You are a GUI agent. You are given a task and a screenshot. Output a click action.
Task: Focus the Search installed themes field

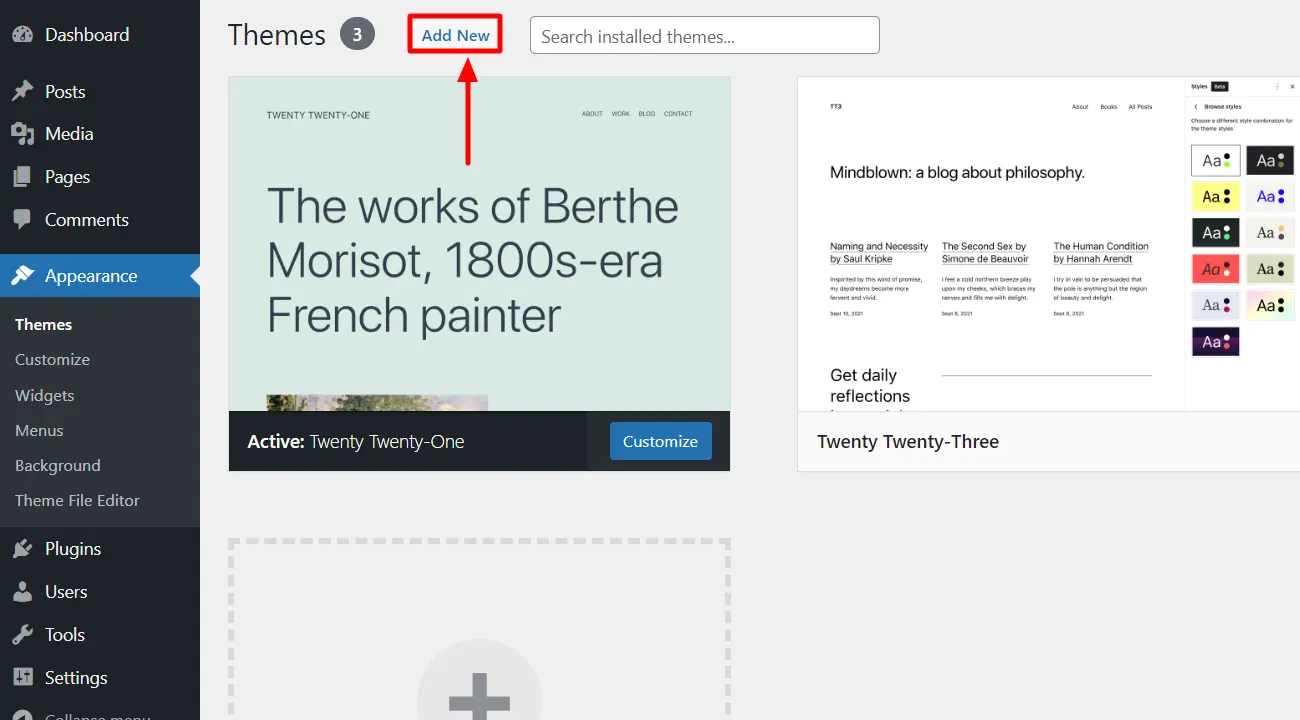point(704,36)
